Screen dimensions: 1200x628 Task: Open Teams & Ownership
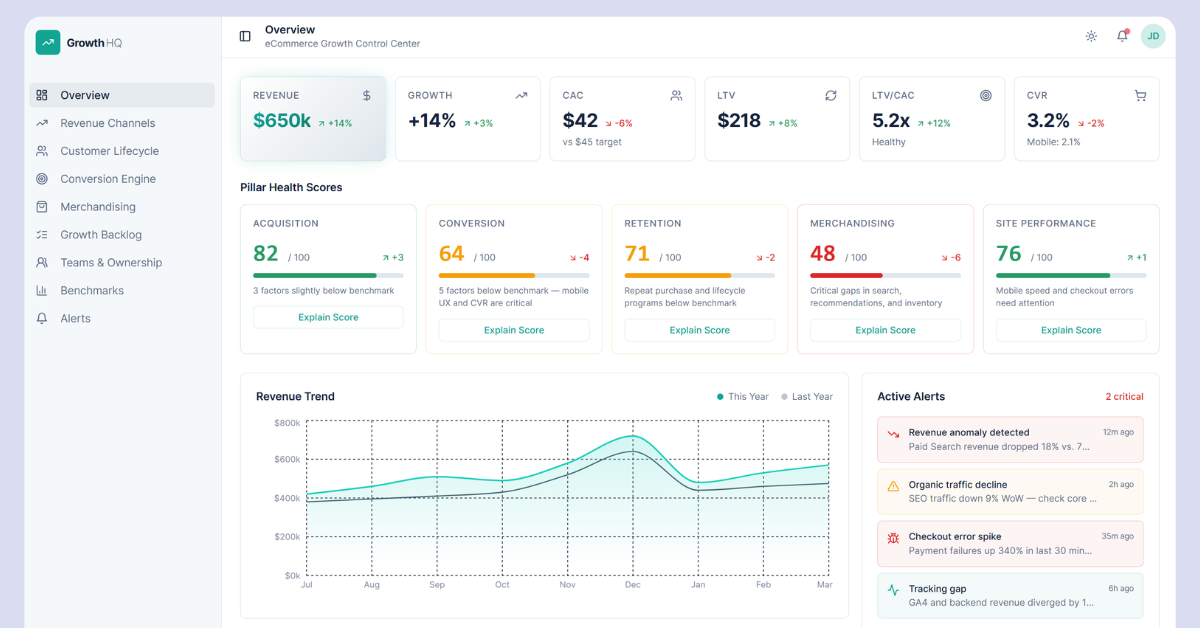click(122, 263)
